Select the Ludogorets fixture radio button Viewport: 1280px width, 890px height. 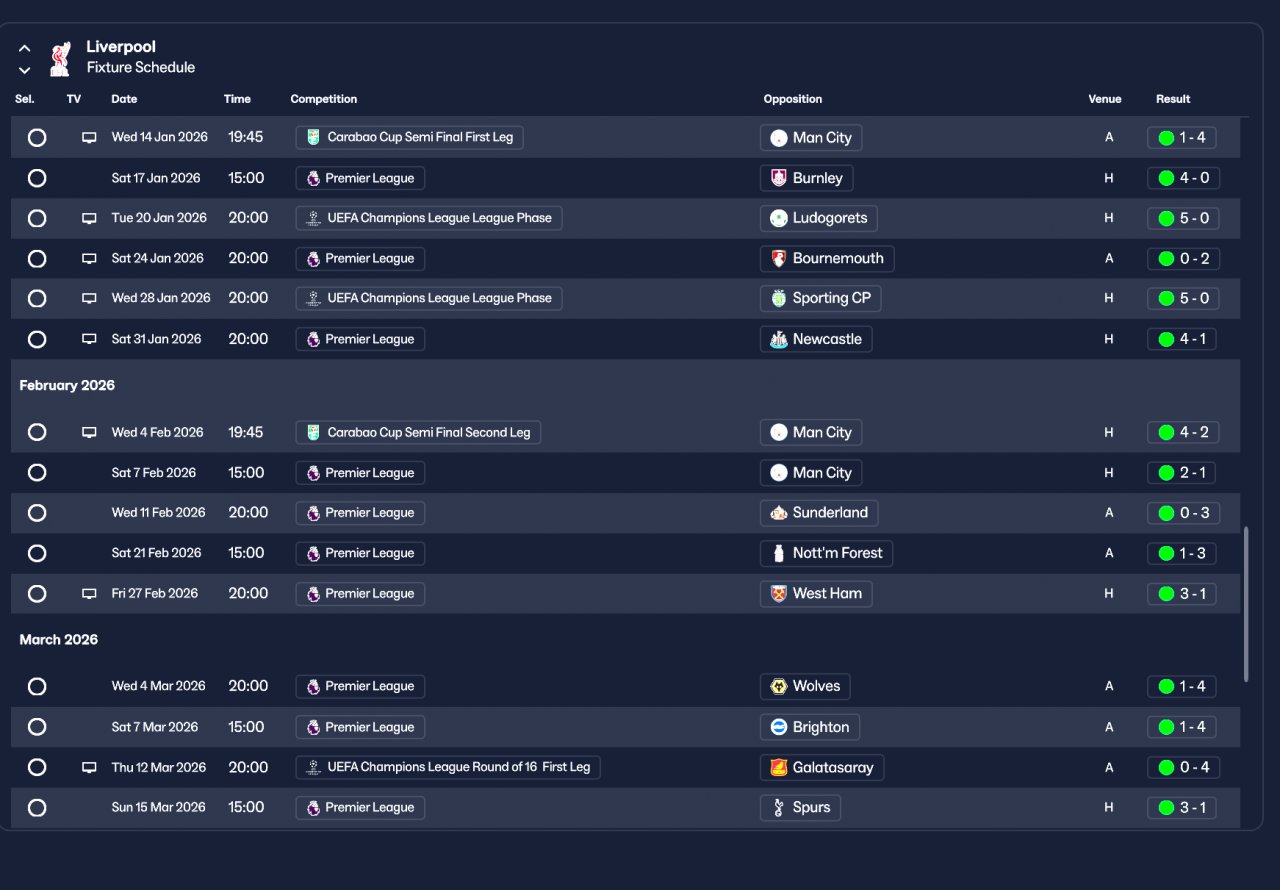click(x=37, y=218)
